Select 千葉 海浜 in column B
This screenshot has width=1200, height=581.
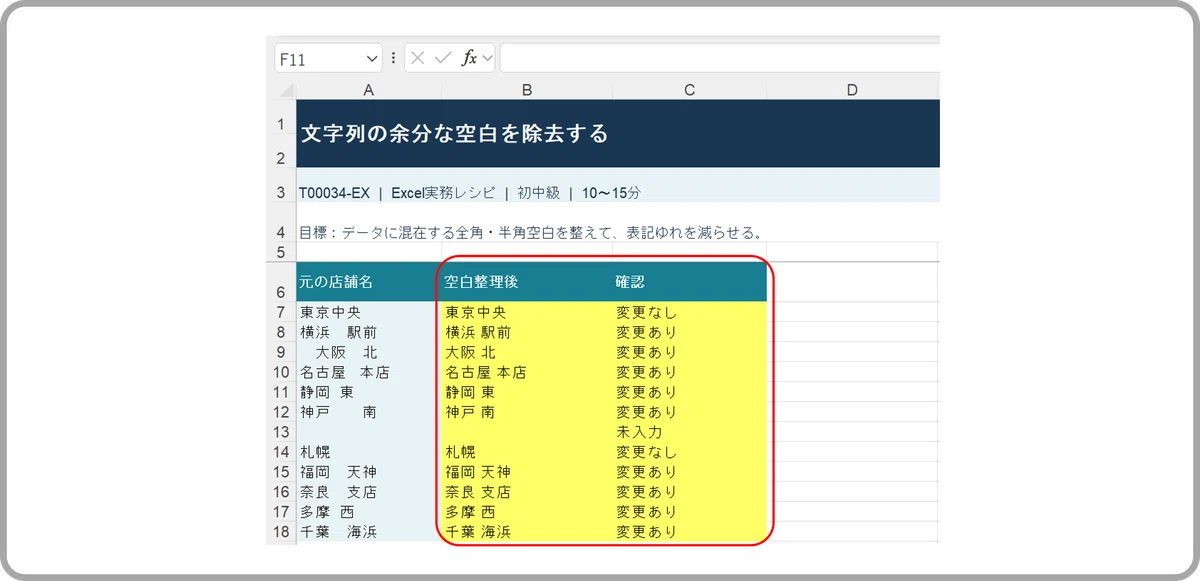coord(527,532)
